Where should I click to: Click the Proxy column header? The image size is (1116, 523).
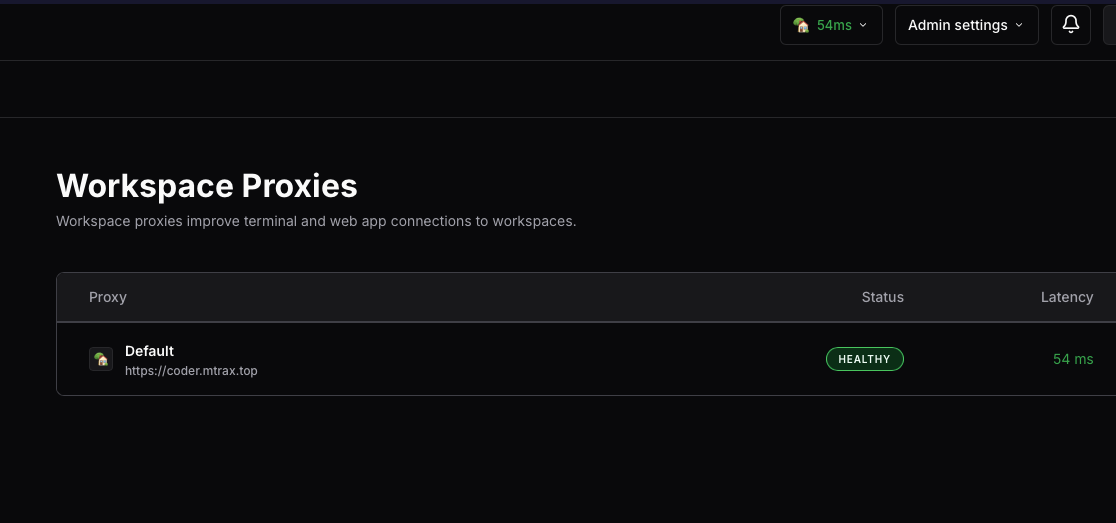[108, 297]
